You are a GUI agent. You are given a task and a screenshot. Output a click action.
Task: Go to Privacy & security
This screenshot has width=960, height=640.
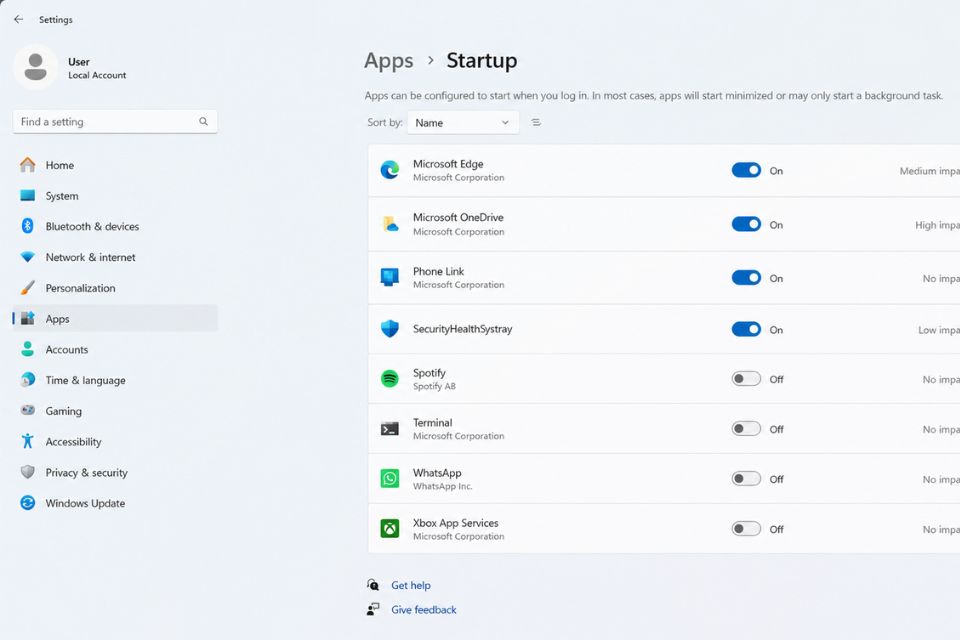(115, 472)
